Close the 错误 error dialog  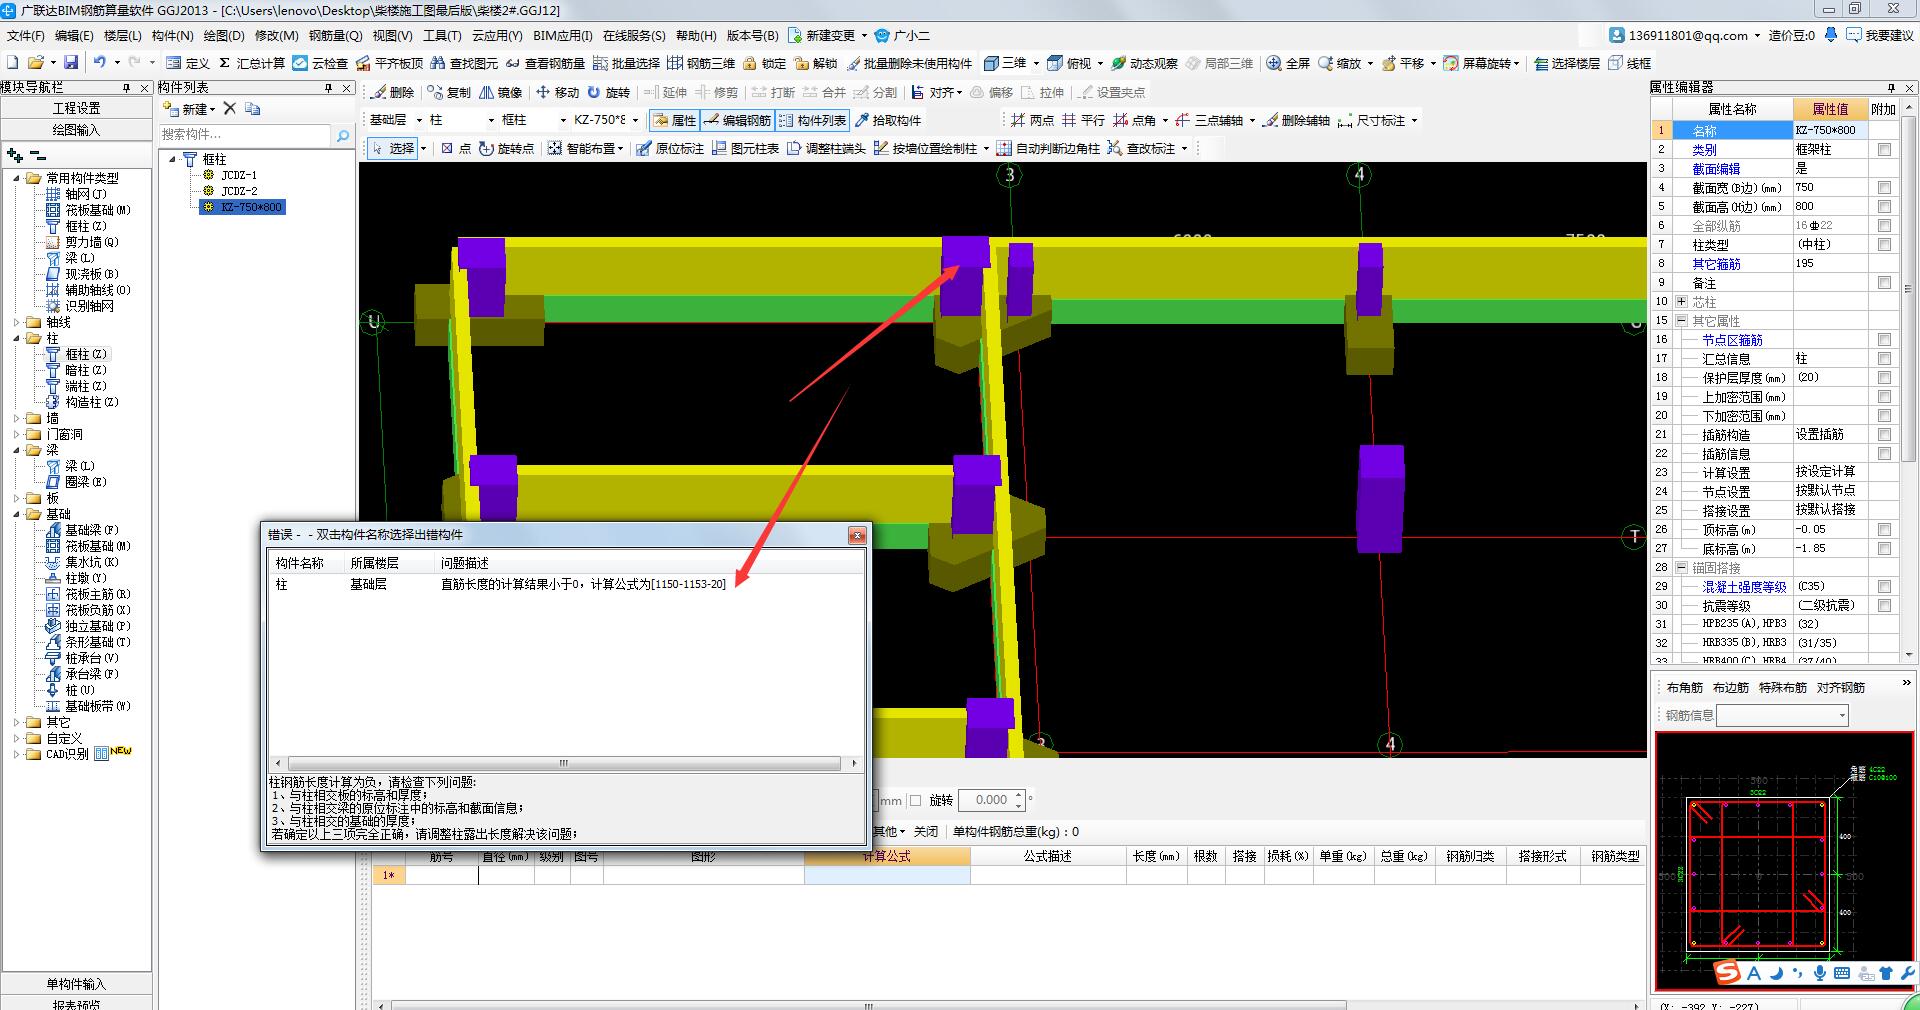tap(857, 535)
